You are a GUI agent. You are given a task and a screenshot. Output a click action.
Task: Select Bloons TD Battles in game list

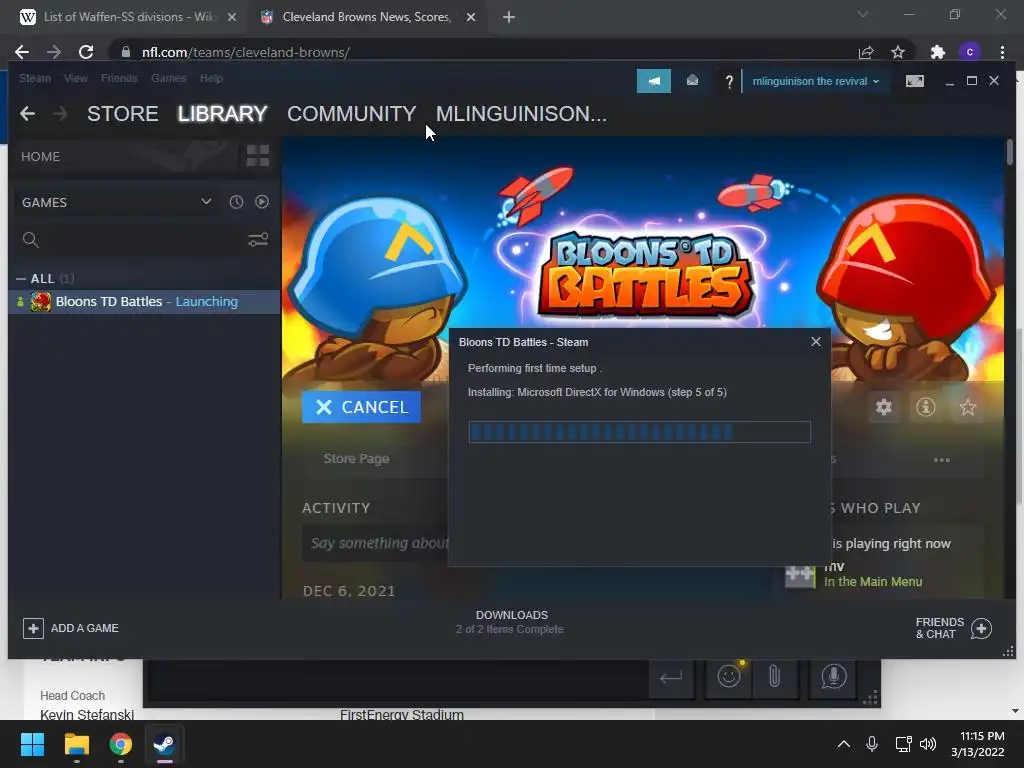pos(144,302)
